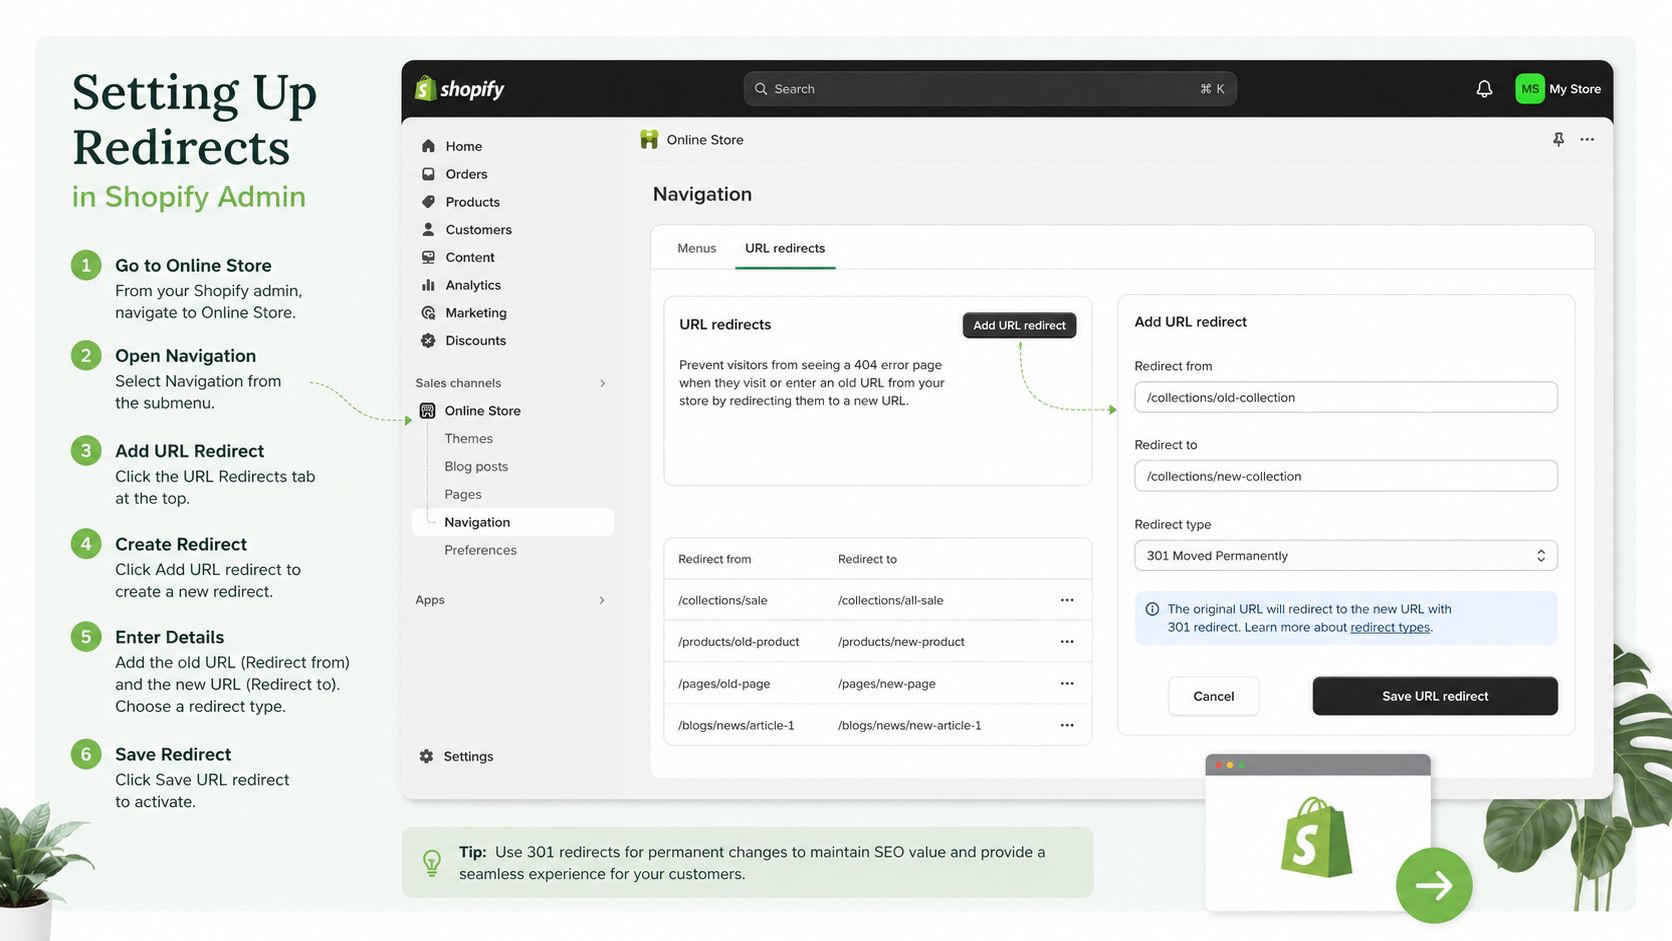Click the Redirect to input field
Viewport: 1672px width, 941px height.
pyautogui.click(x=1346, y=476)
